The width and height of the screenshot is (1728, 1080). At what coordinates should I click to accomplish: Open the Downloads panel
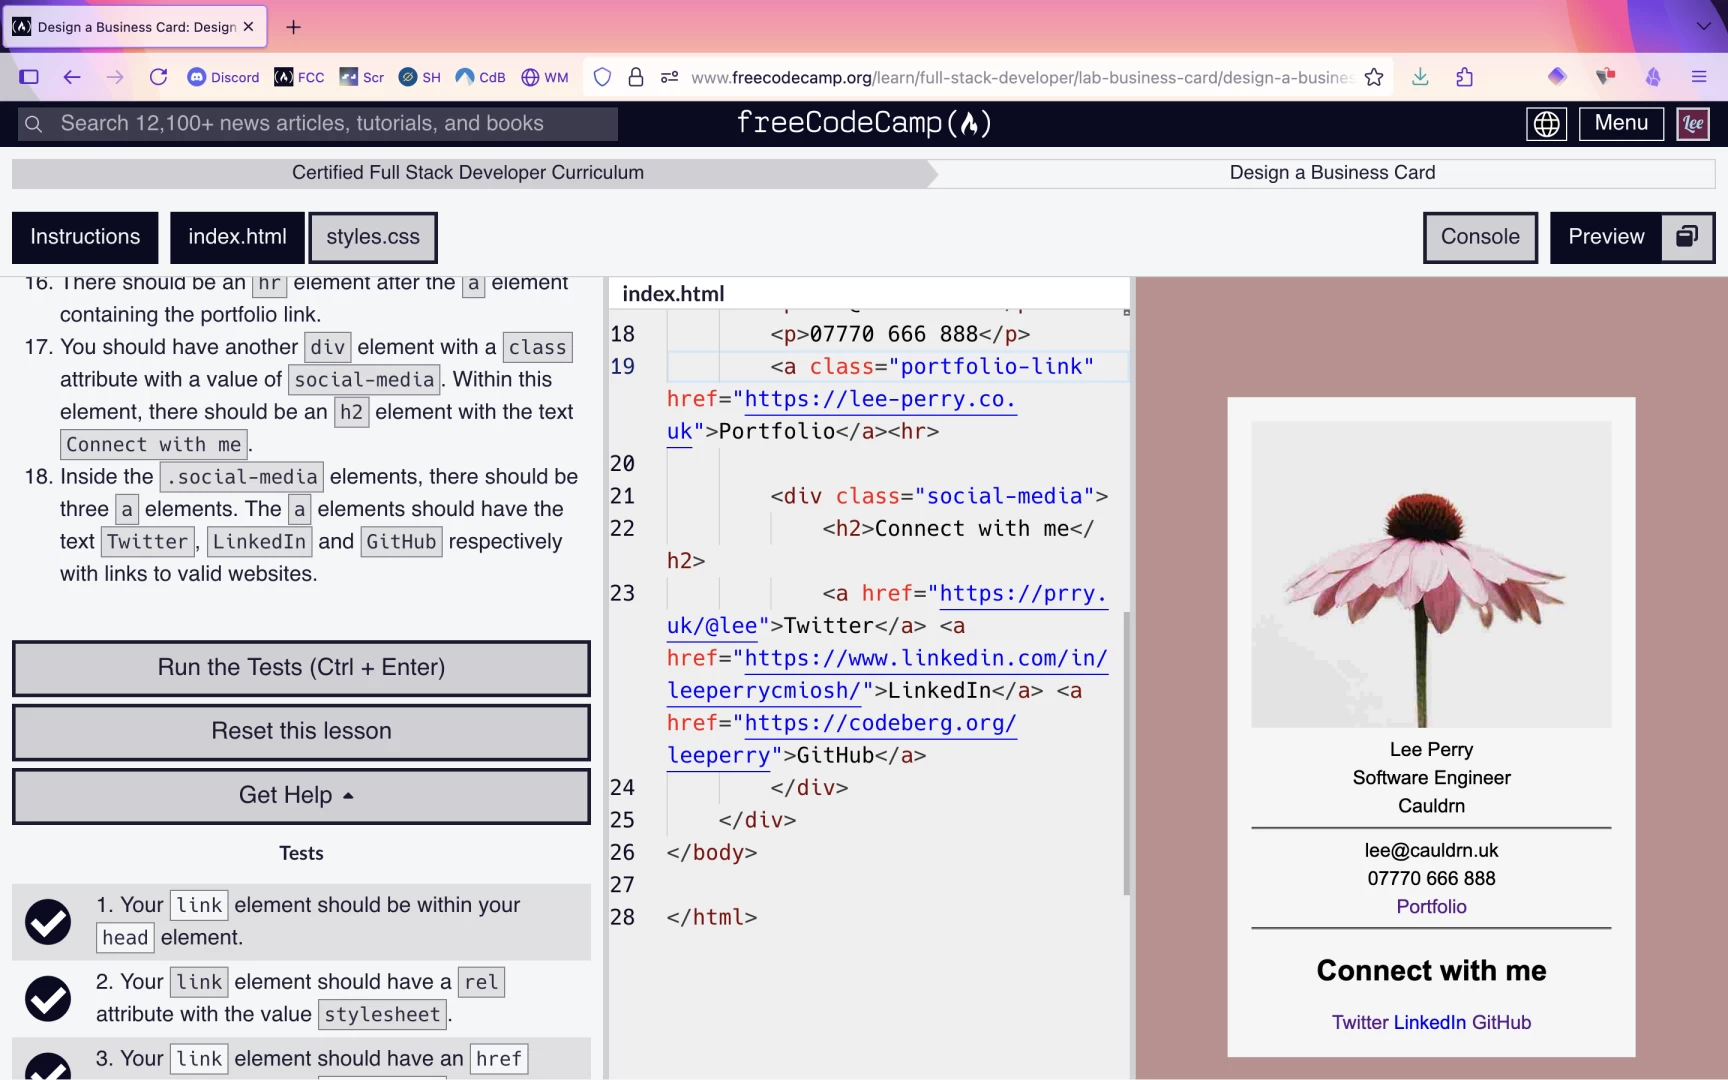pyautogui.click(x=1419, y=77)
